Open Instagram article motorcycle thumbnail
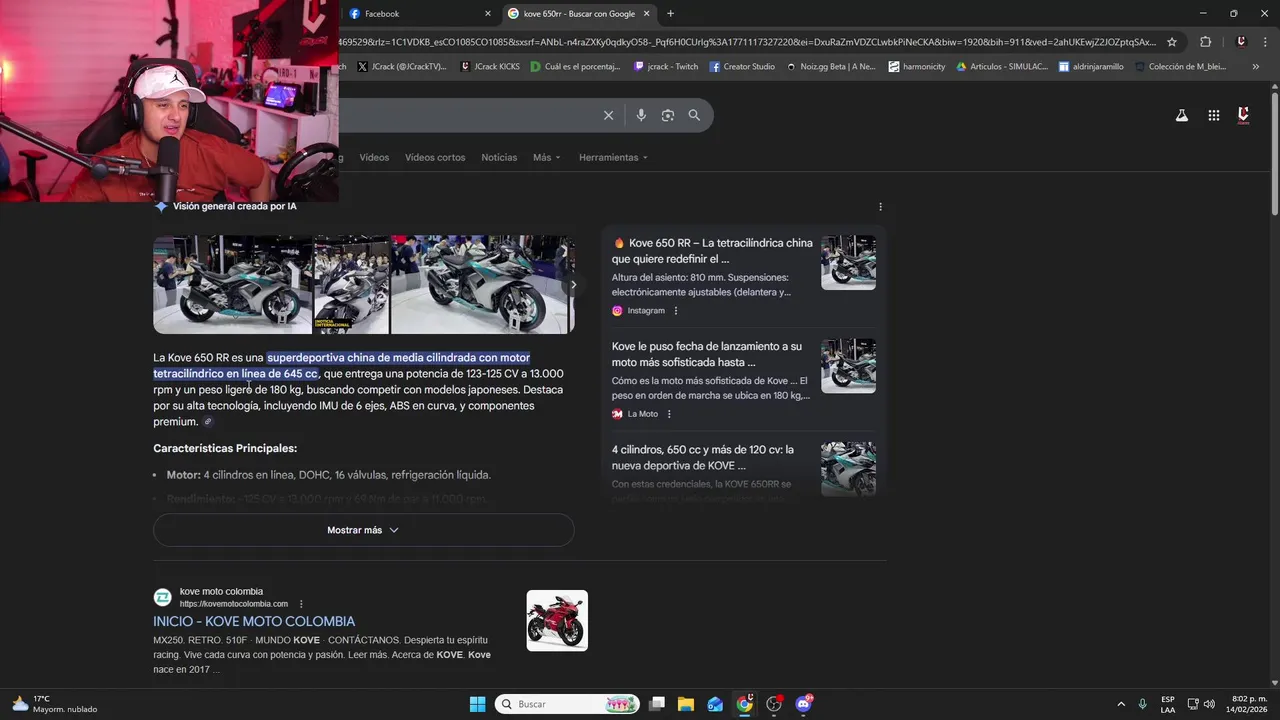This screenshot has width=1280, height=720. pos(848,263)
